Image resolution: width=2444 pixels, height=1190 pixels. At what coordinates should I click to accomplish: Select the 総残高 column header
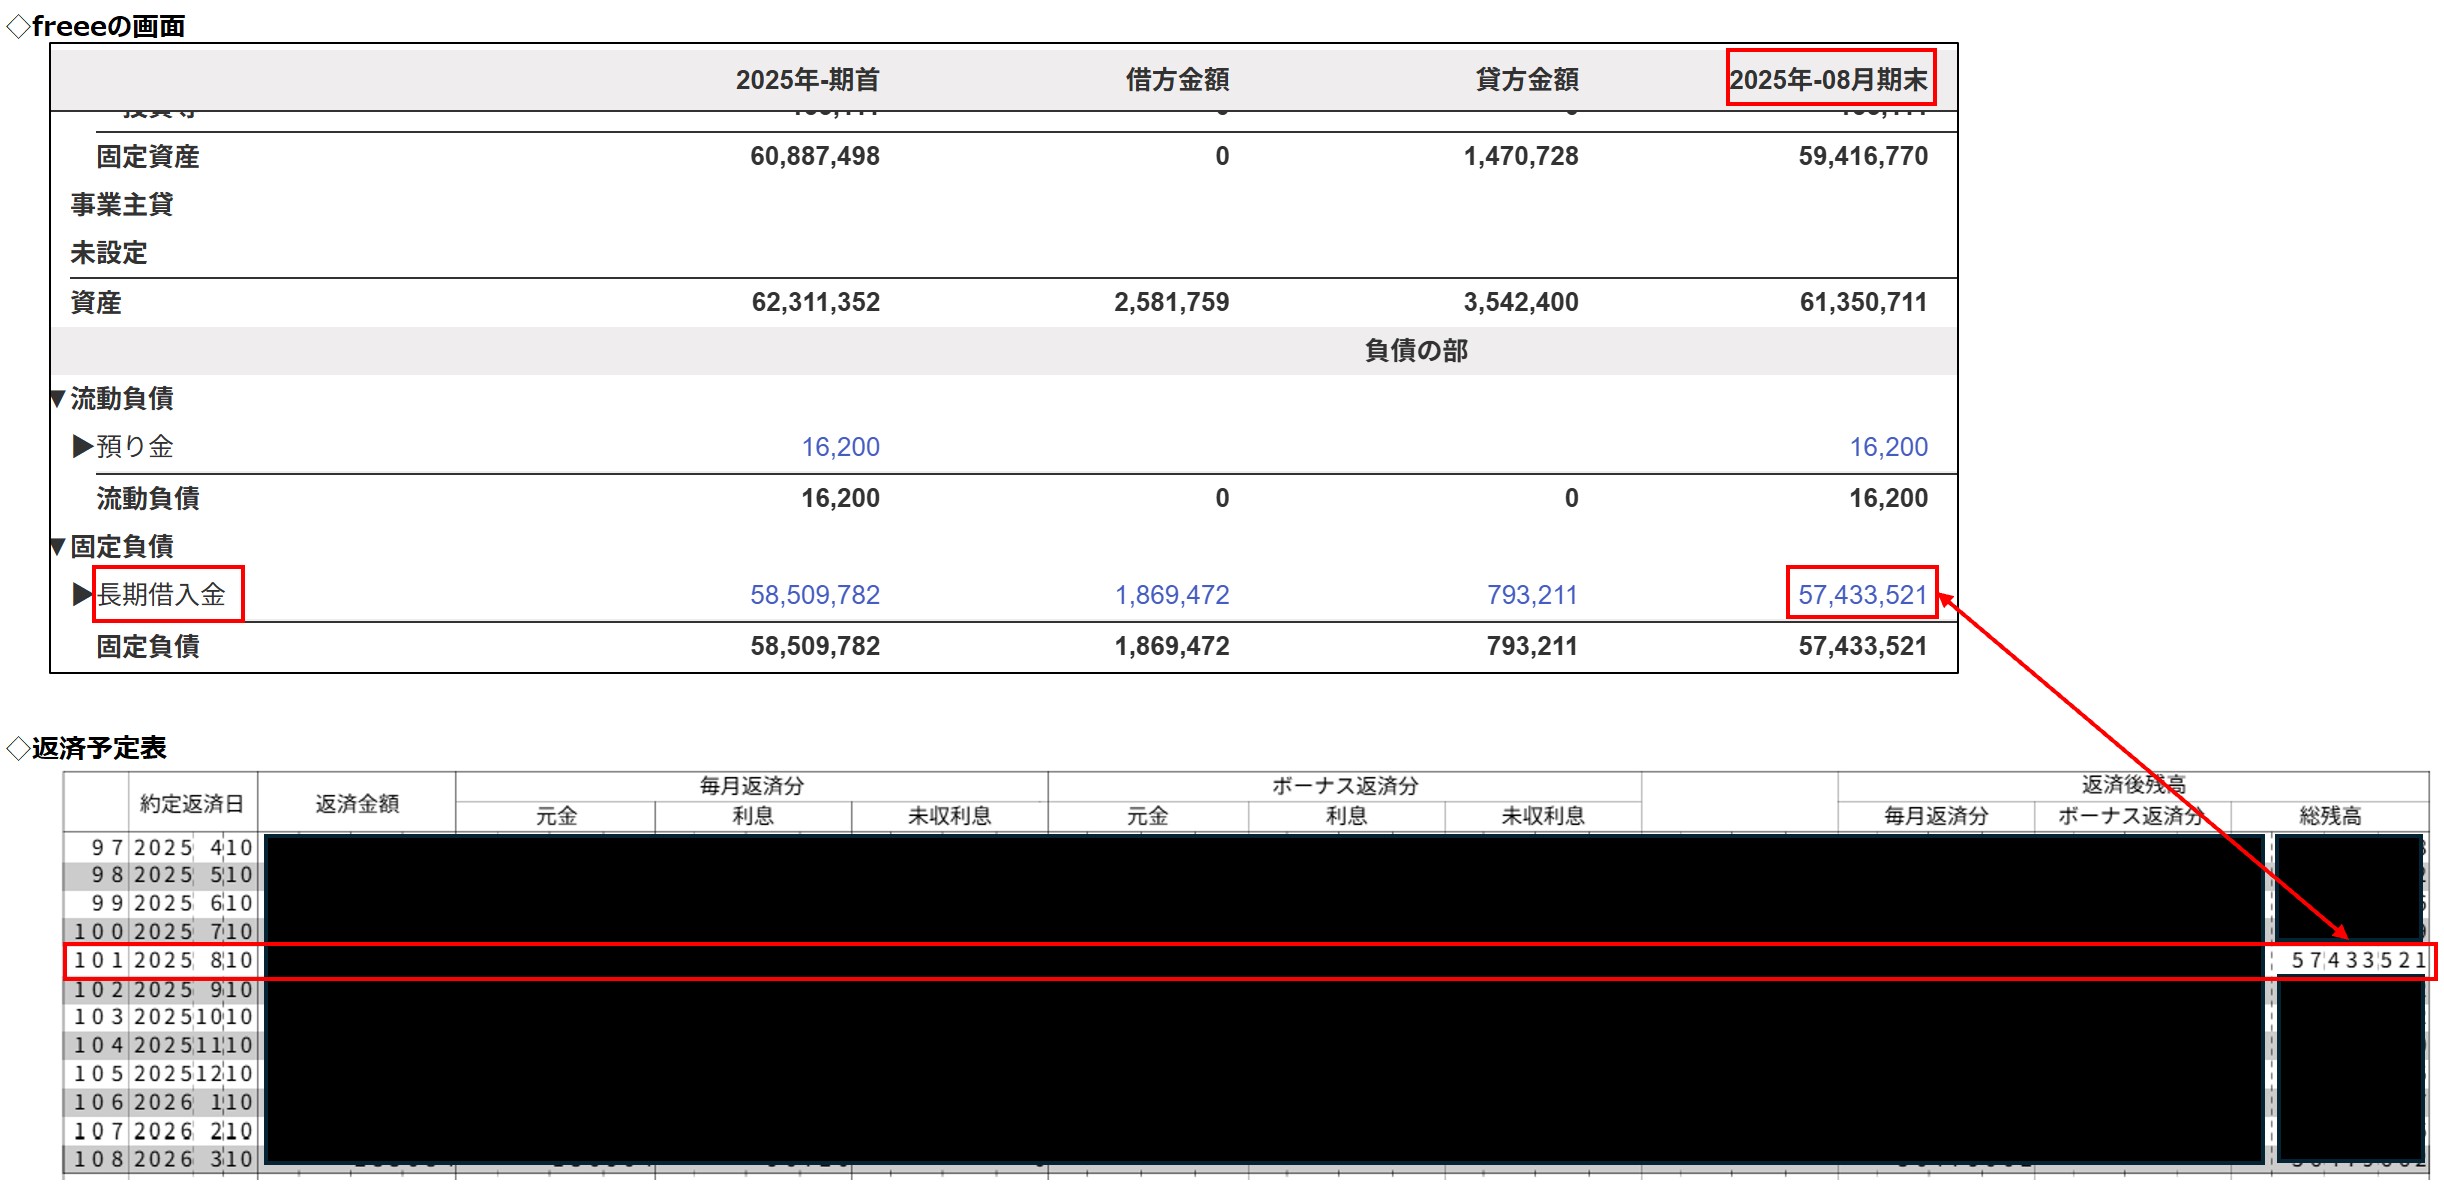coord(2330,816)
